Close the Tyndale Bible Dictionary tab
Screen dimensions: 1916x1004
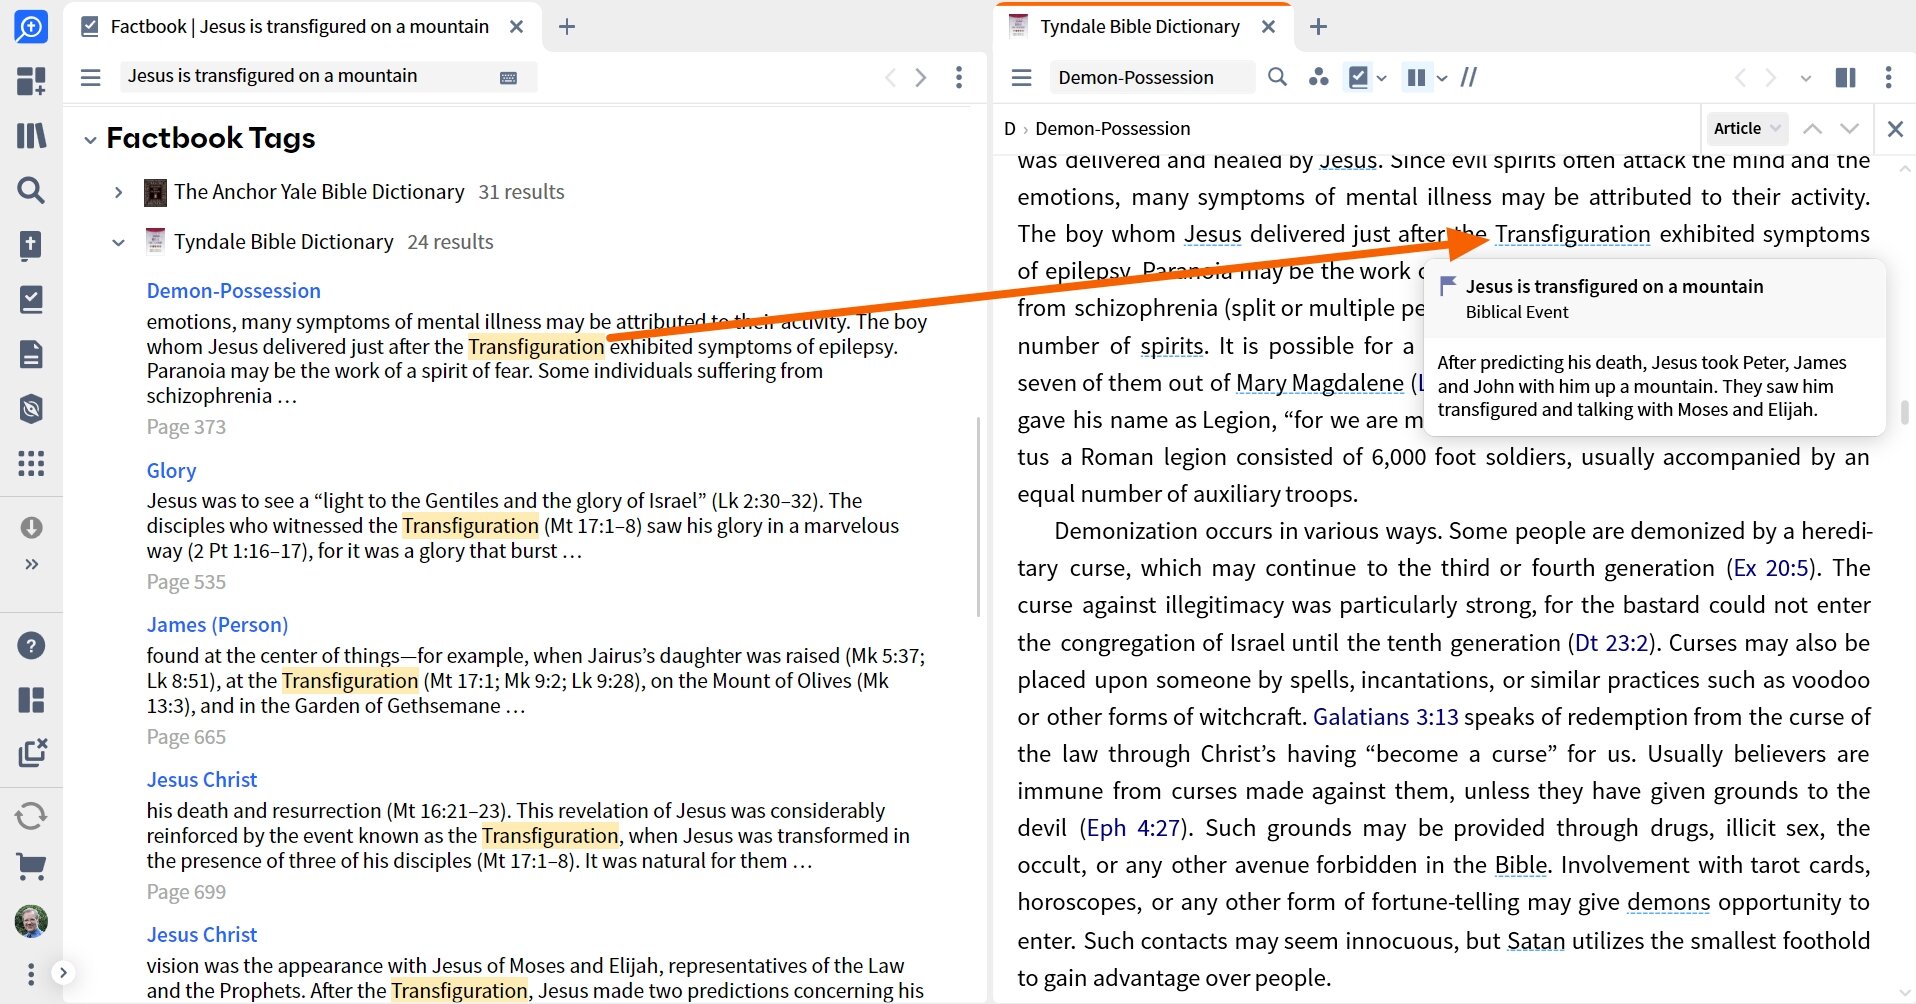click(1268, 27)
